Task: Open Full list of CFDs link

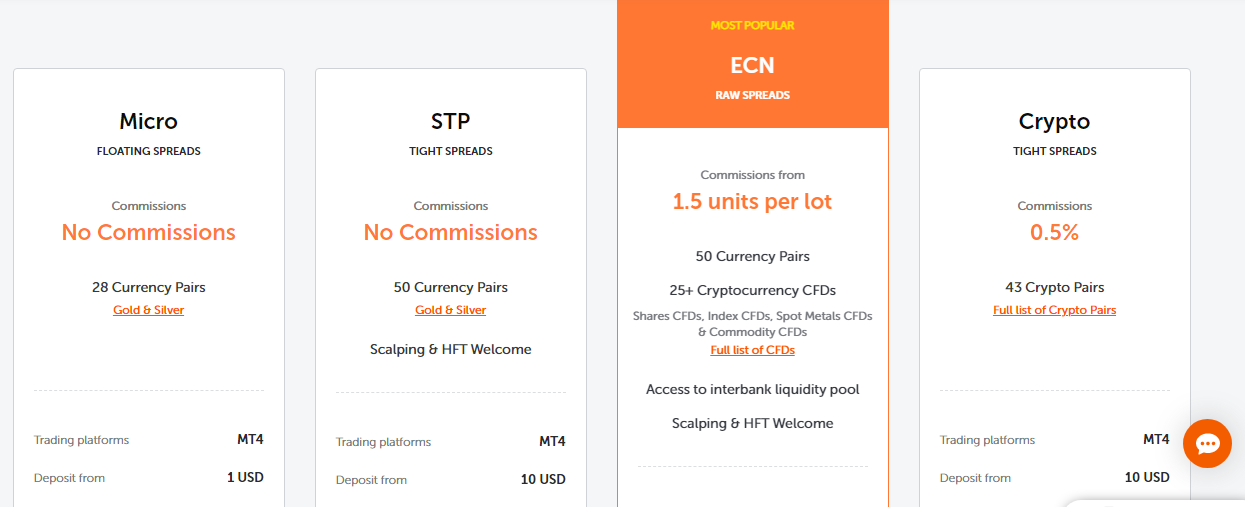Action: pos(752,350)
